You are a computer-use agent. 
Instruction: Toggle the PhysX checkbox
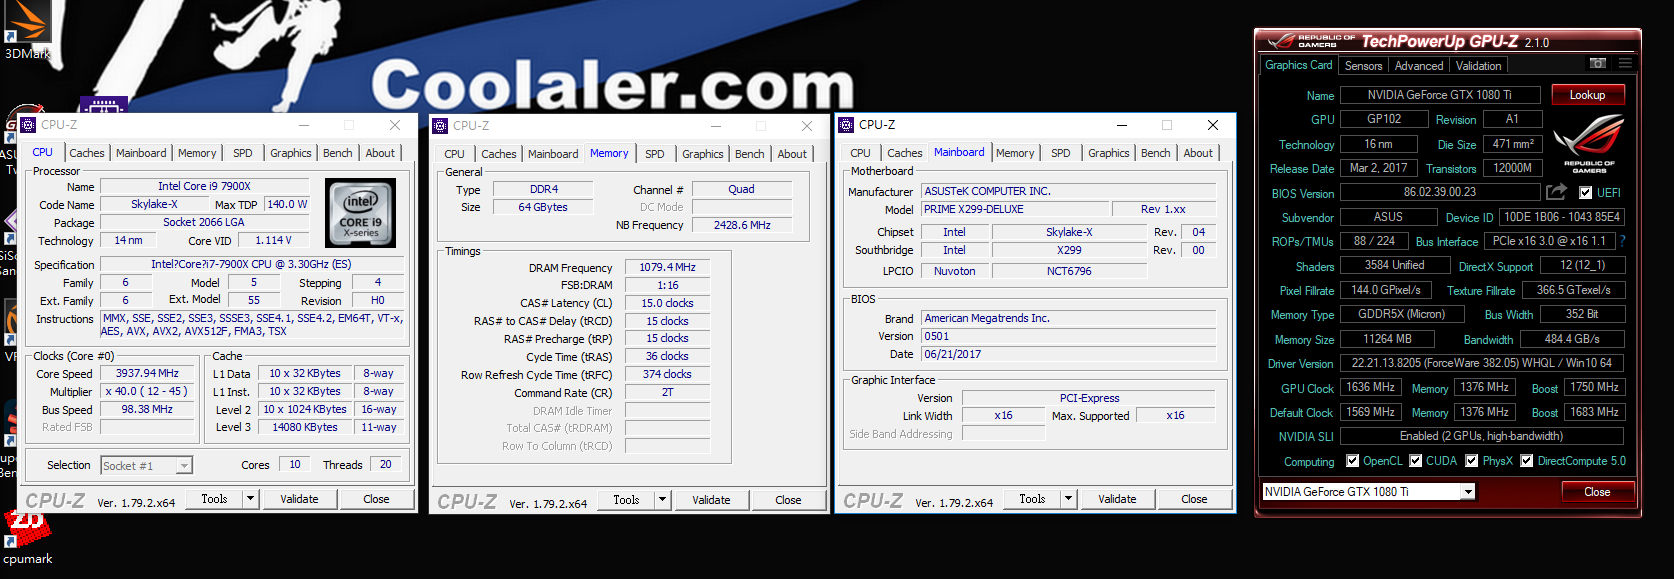(1471, 461)
